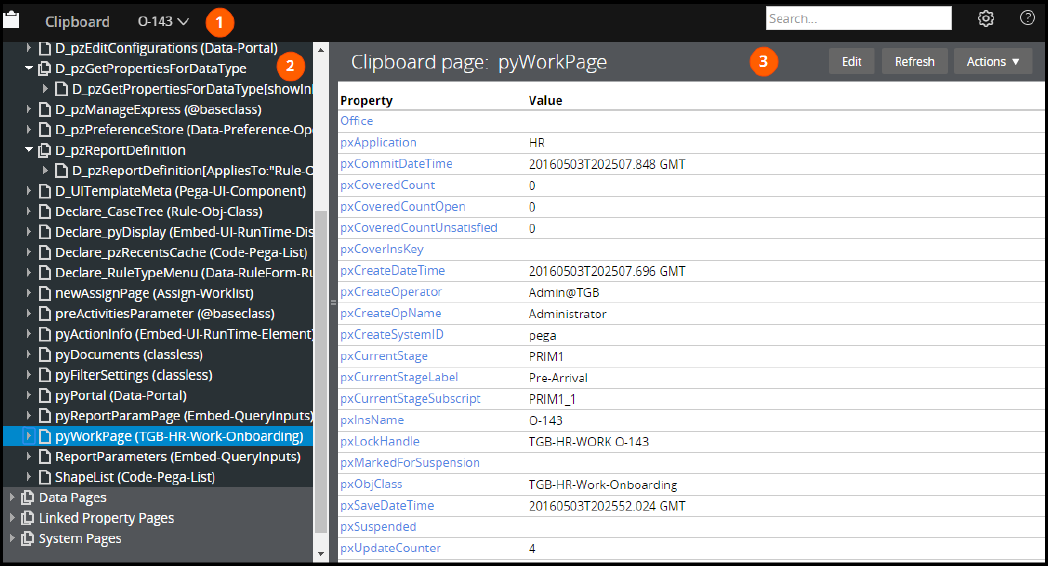Click the pxCurrentStage property link
Viewport: 1048px width, 566px height.
click(384, 356)
